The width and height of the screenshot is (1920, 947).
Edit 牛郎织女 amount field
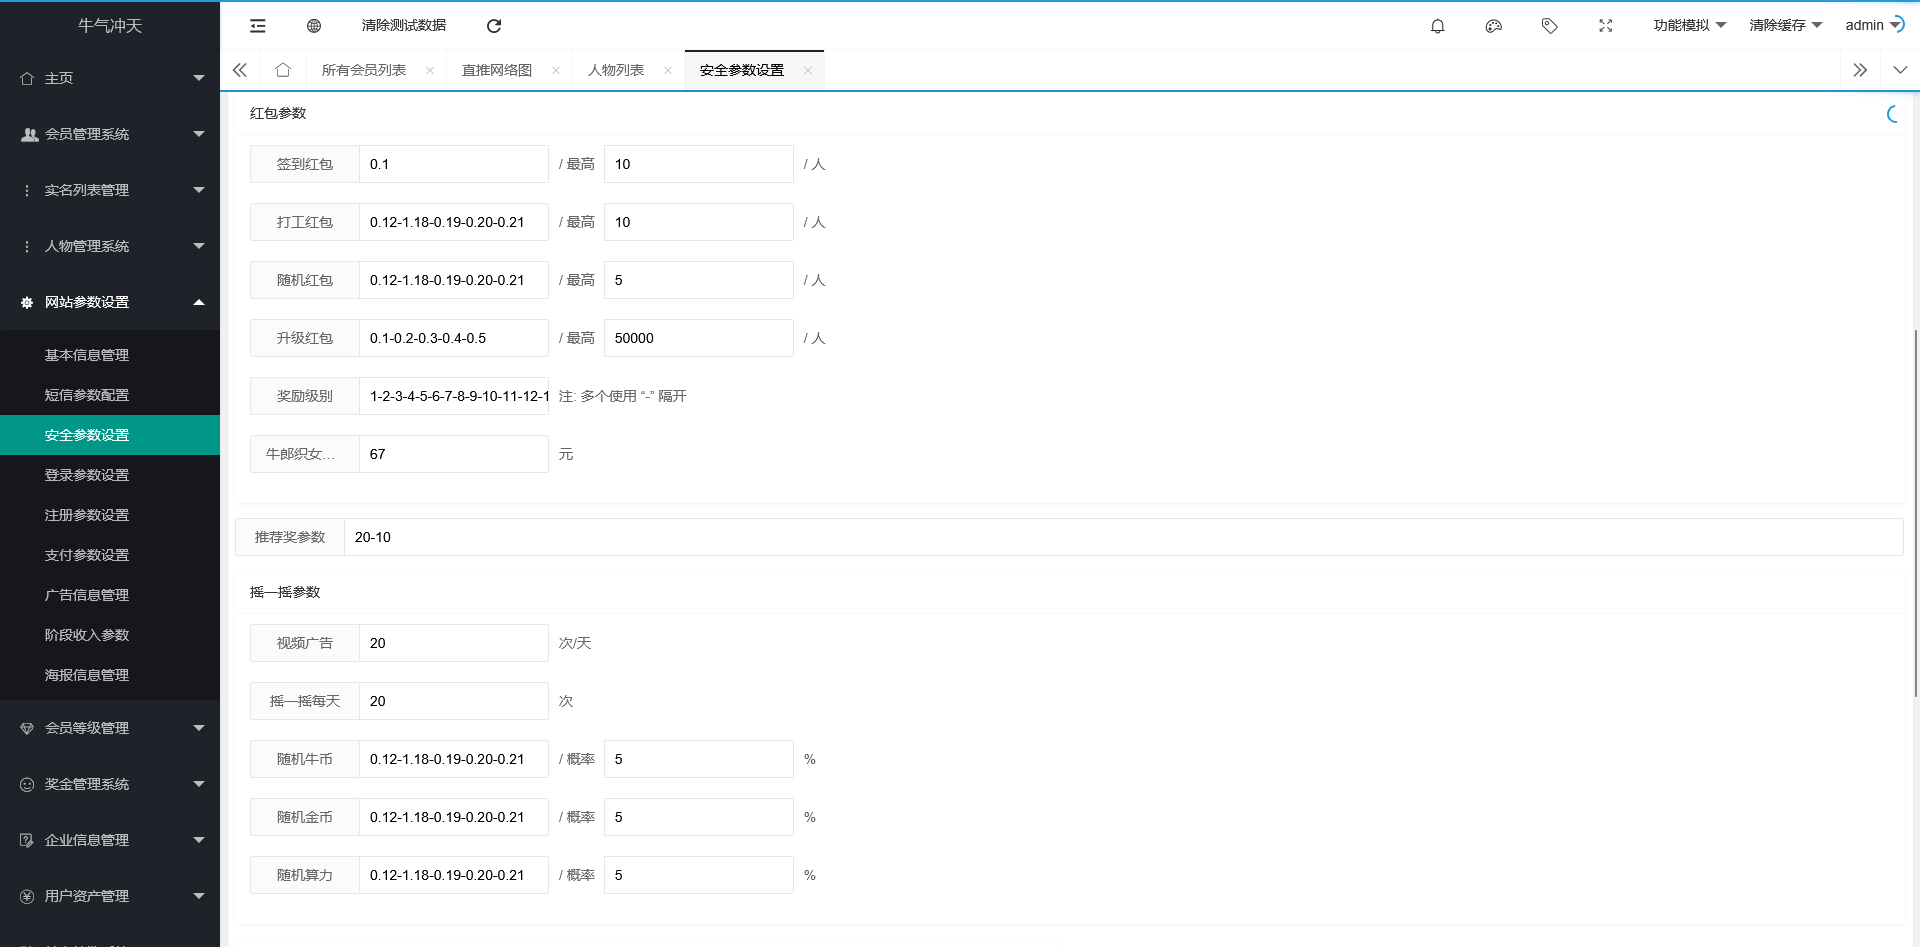[x=454, y=454]
